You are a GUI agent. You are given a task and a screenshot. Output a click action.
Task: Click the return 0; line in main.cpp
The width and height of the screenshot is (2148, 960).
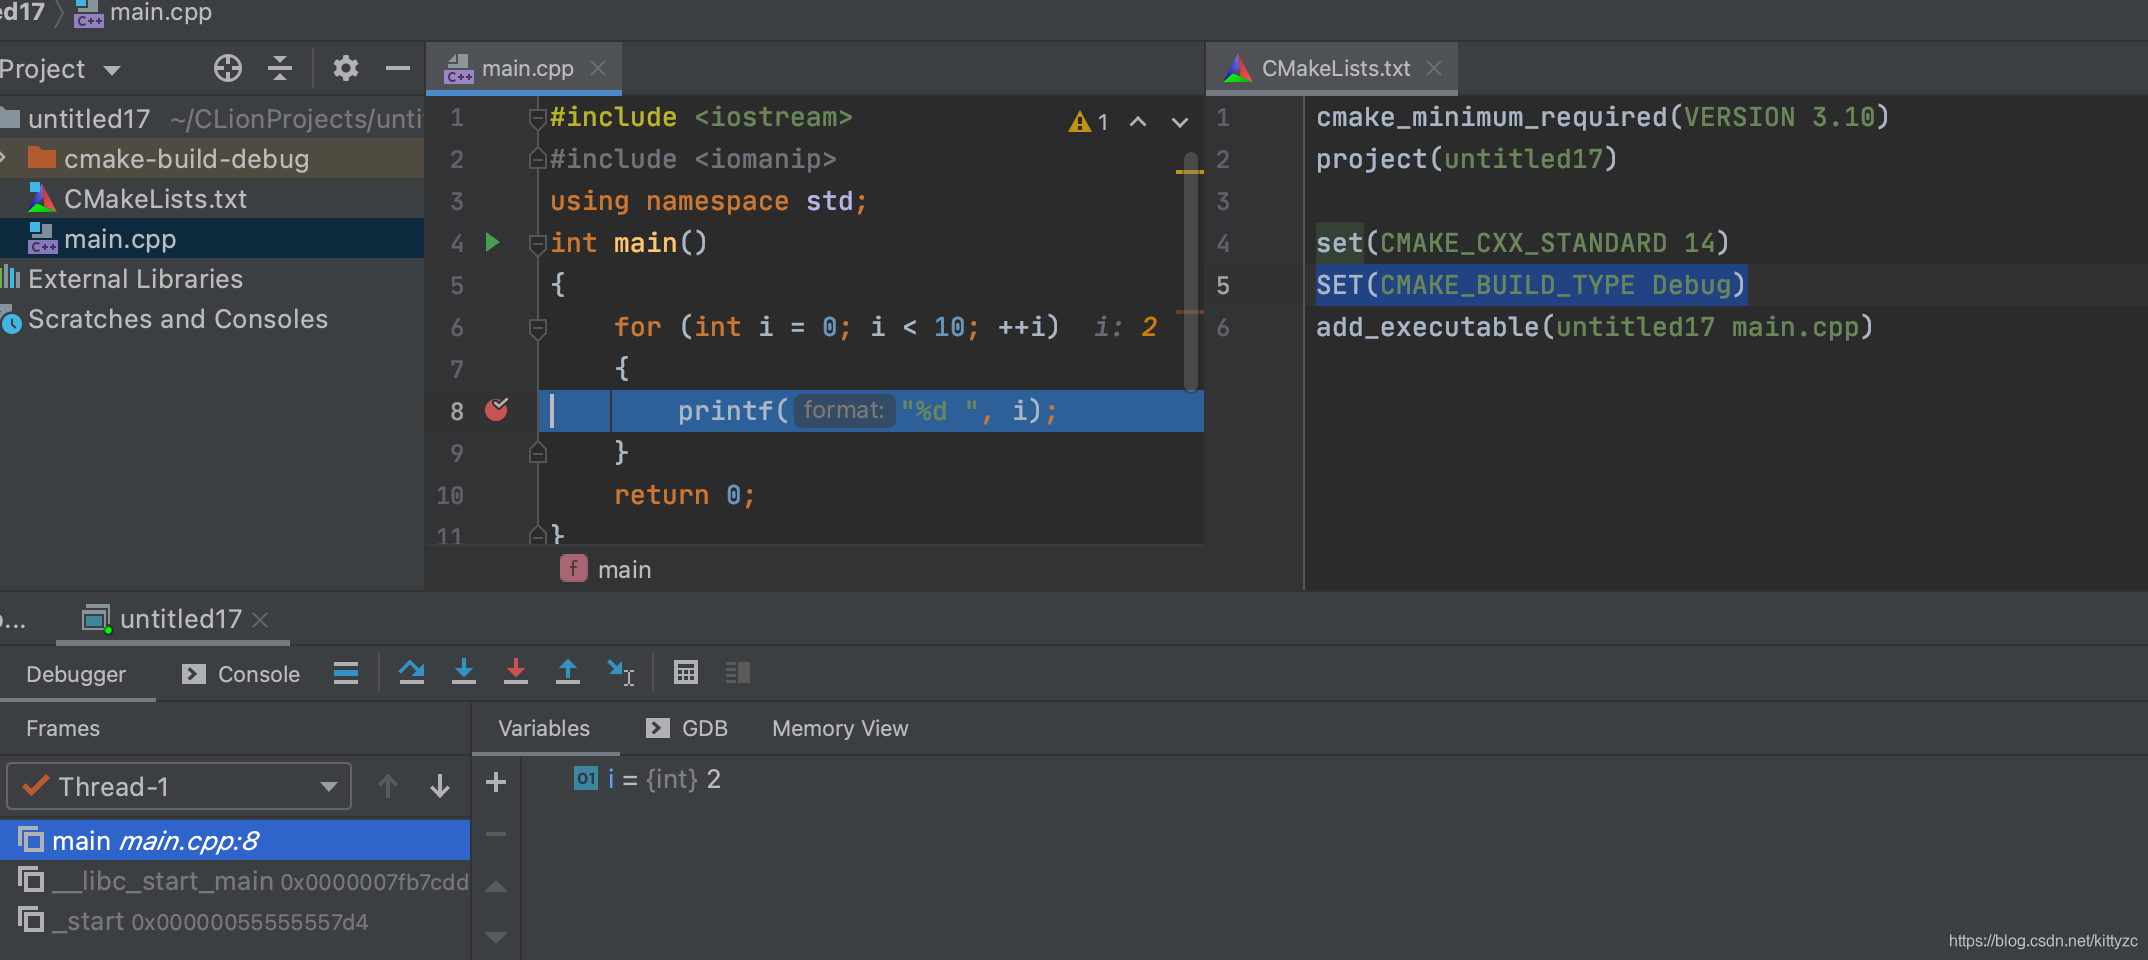point(684,495)
